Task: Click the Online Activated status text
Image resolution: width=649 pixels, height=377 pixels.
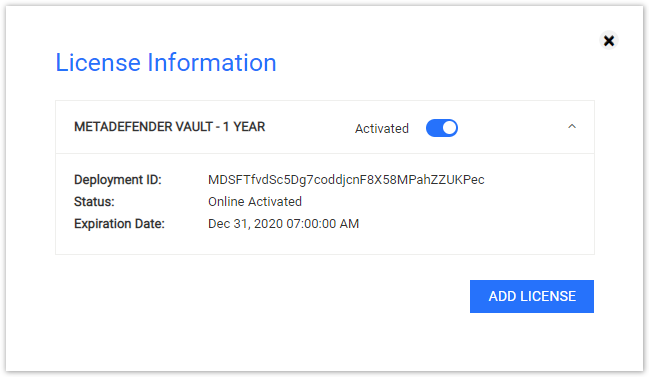Action: (x=255, y=202)
